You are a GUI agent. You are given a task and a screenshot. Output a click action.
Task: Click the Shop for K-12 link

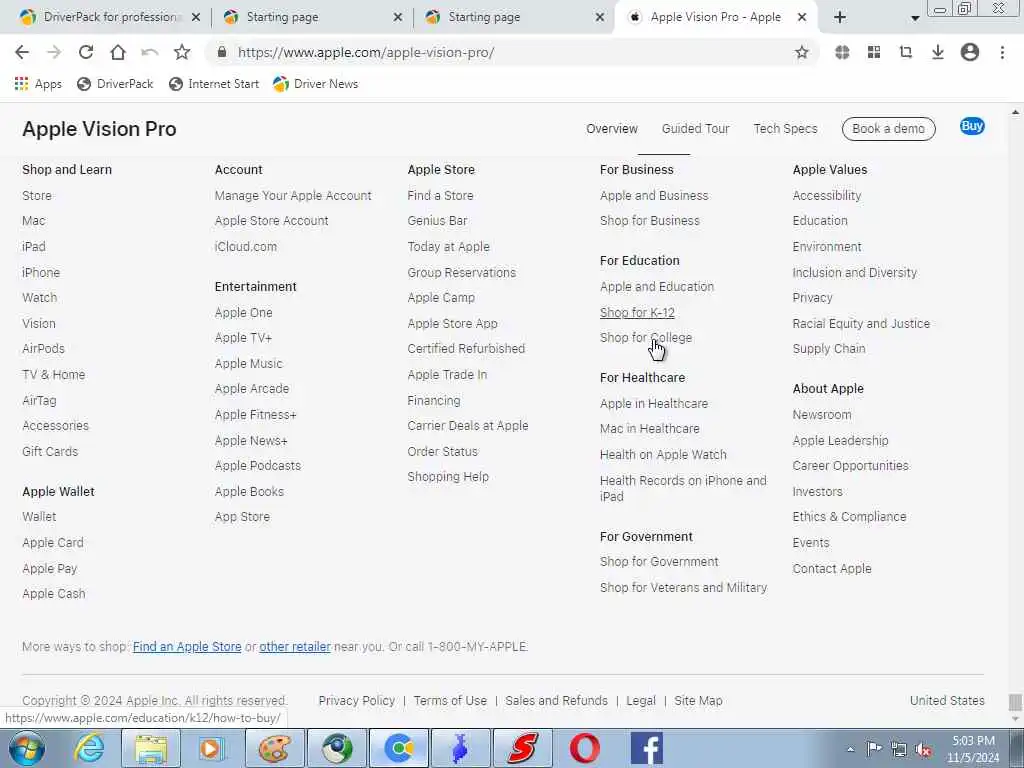click(637, 313)
